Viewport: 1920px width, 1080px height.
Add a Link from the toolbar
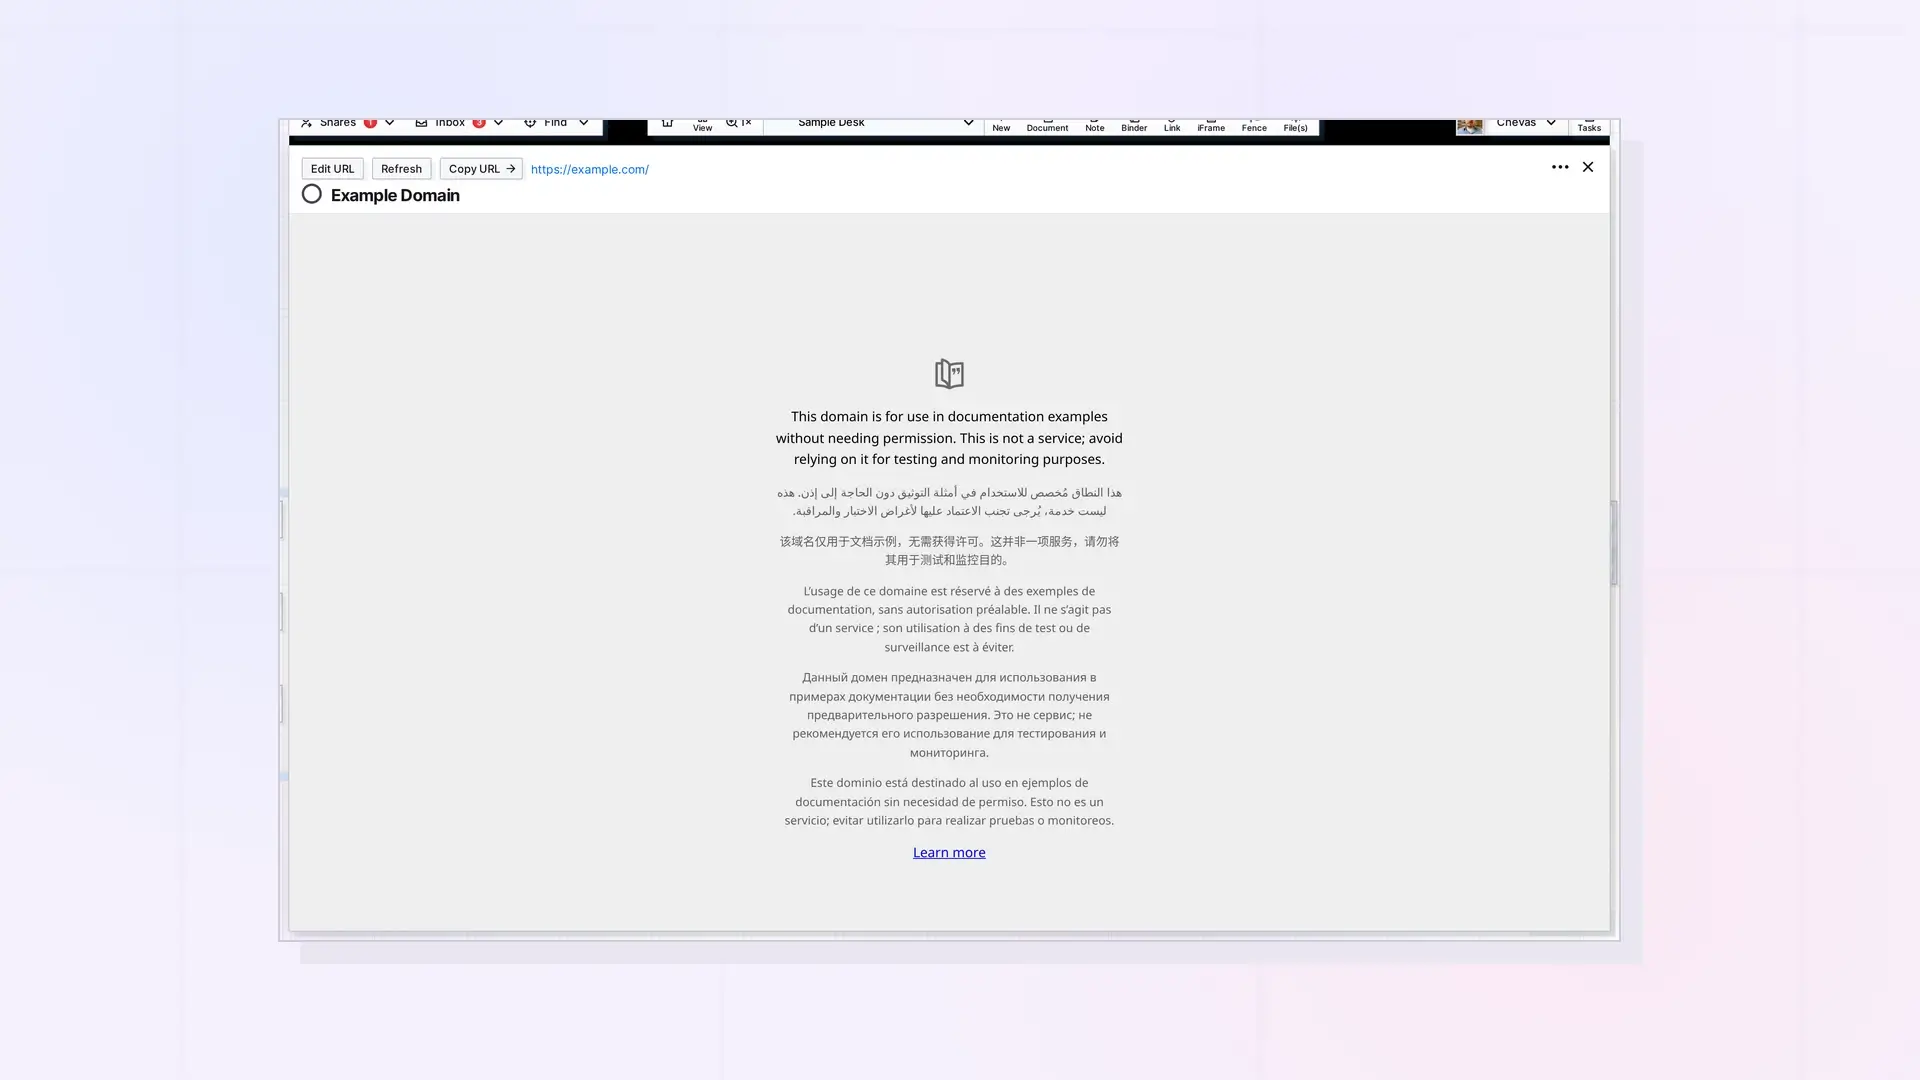pyautogui.click(x=1172, y=126)
